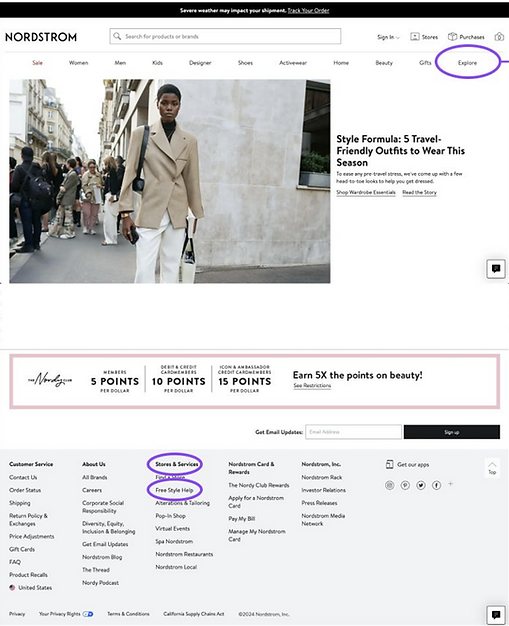Screen dimensions: 509x626
Task: Click the Sign up button
Action: (x=452, y=432)
